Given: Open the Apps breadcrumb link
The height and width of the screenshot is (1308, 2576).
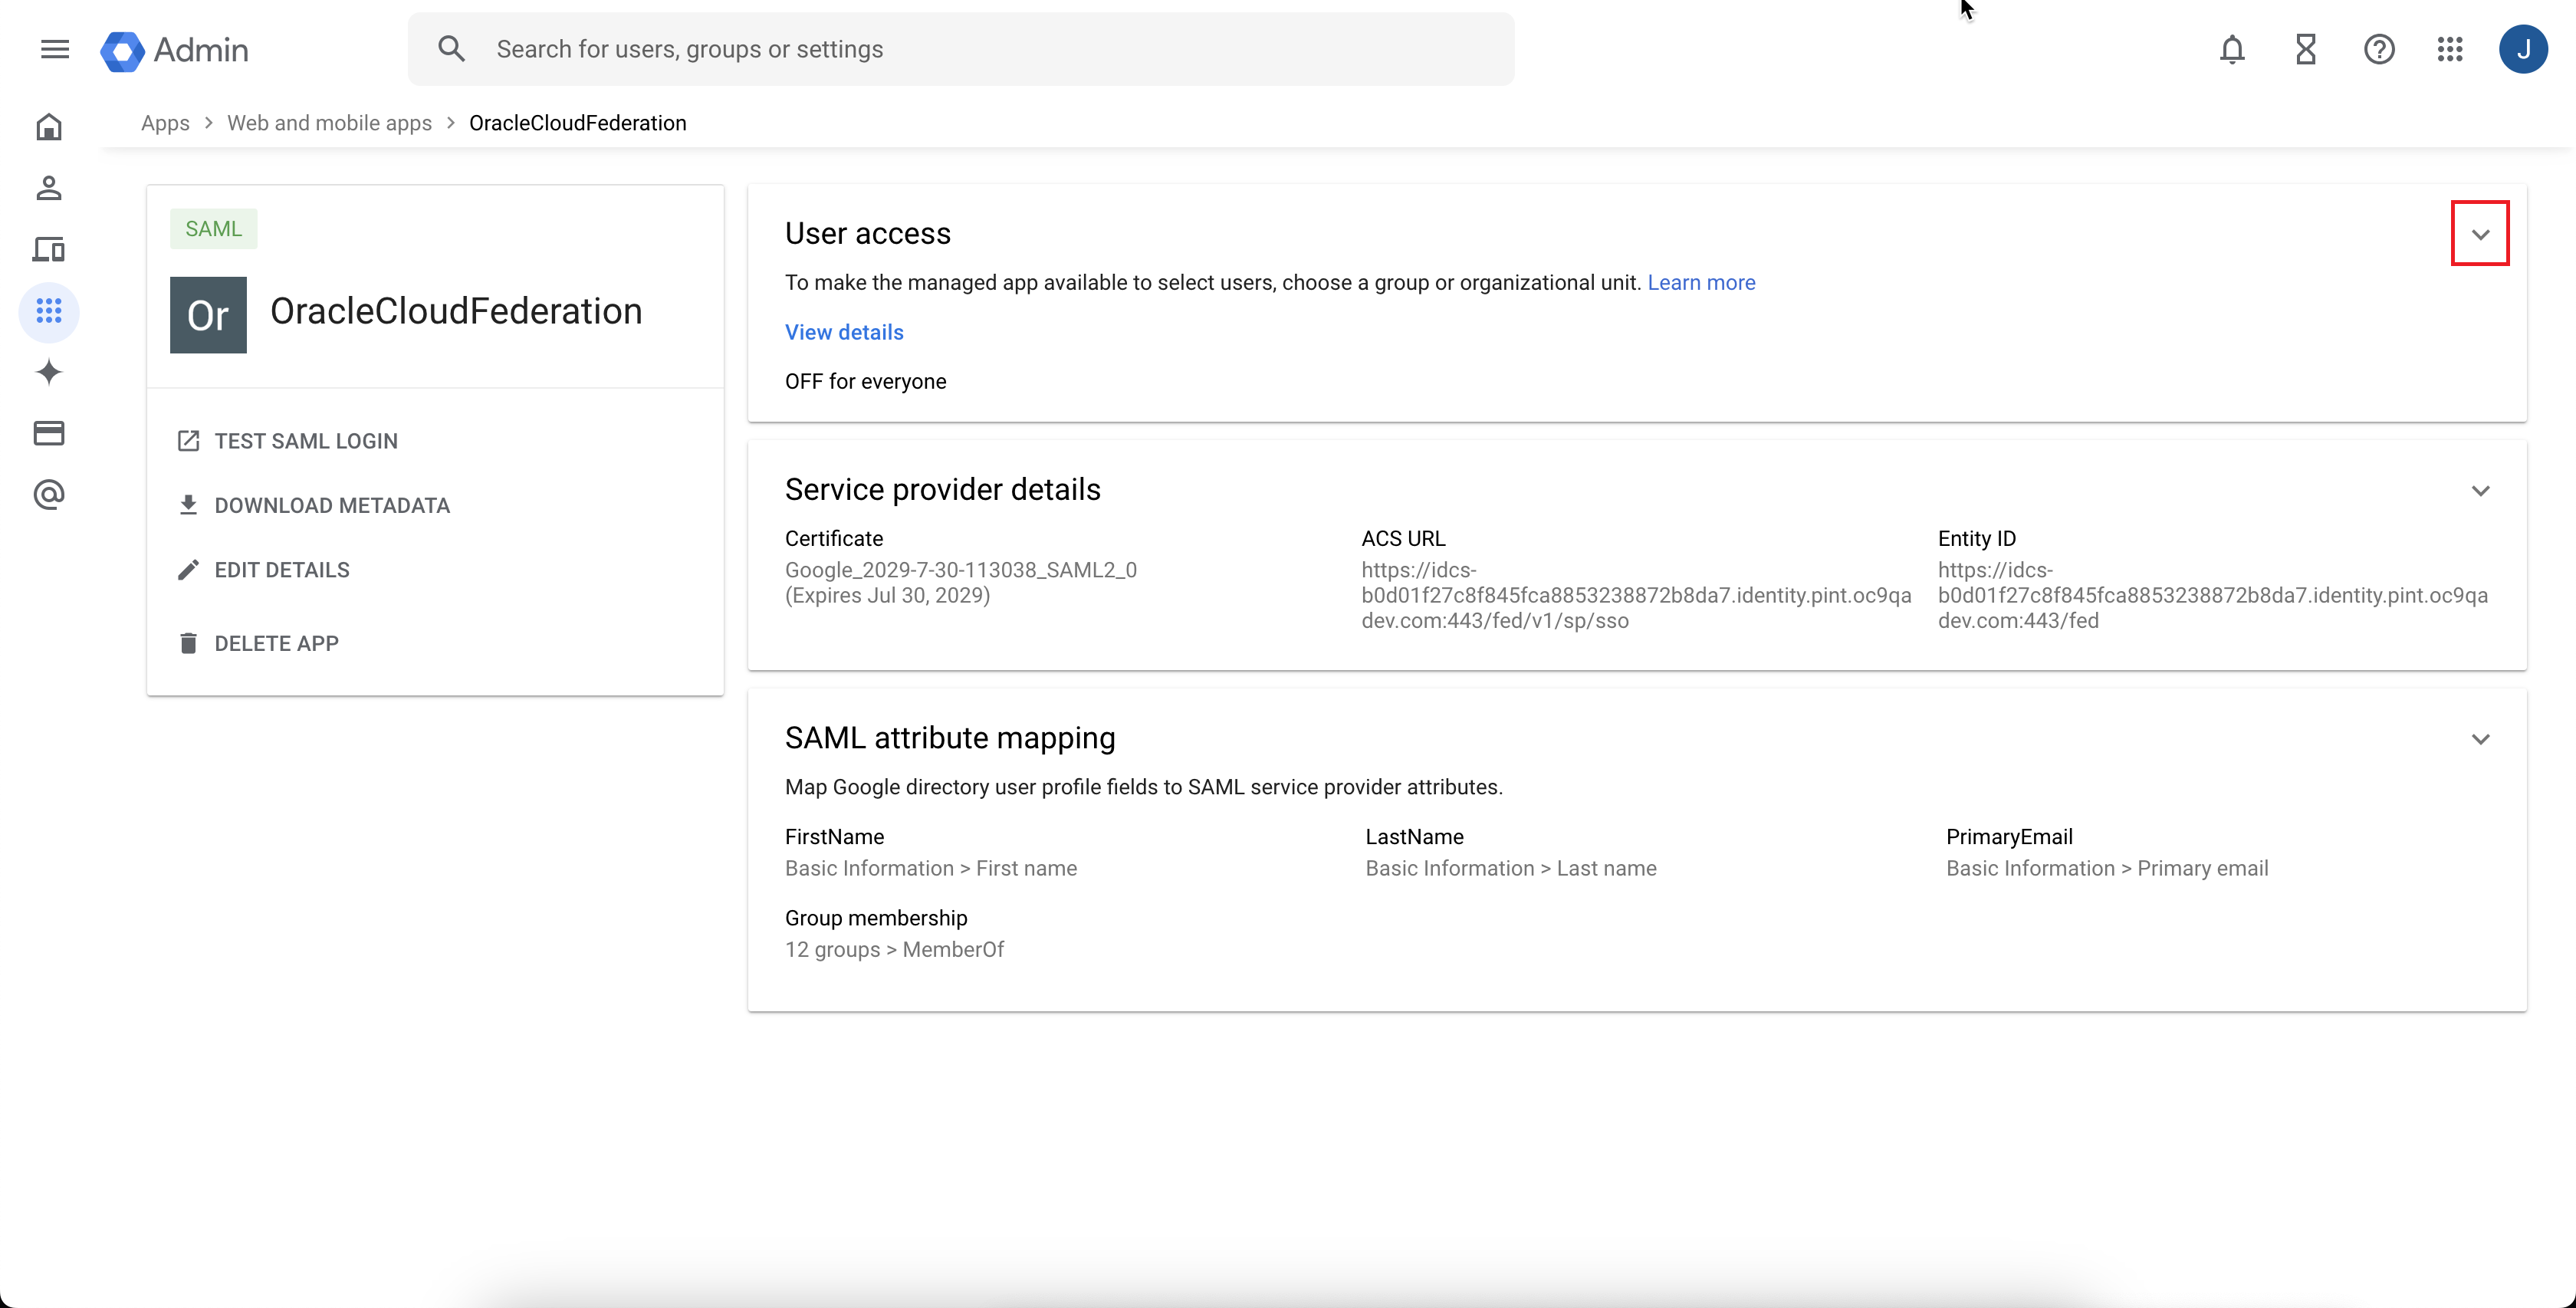Looking at the screenshot, I should point(164,122).
